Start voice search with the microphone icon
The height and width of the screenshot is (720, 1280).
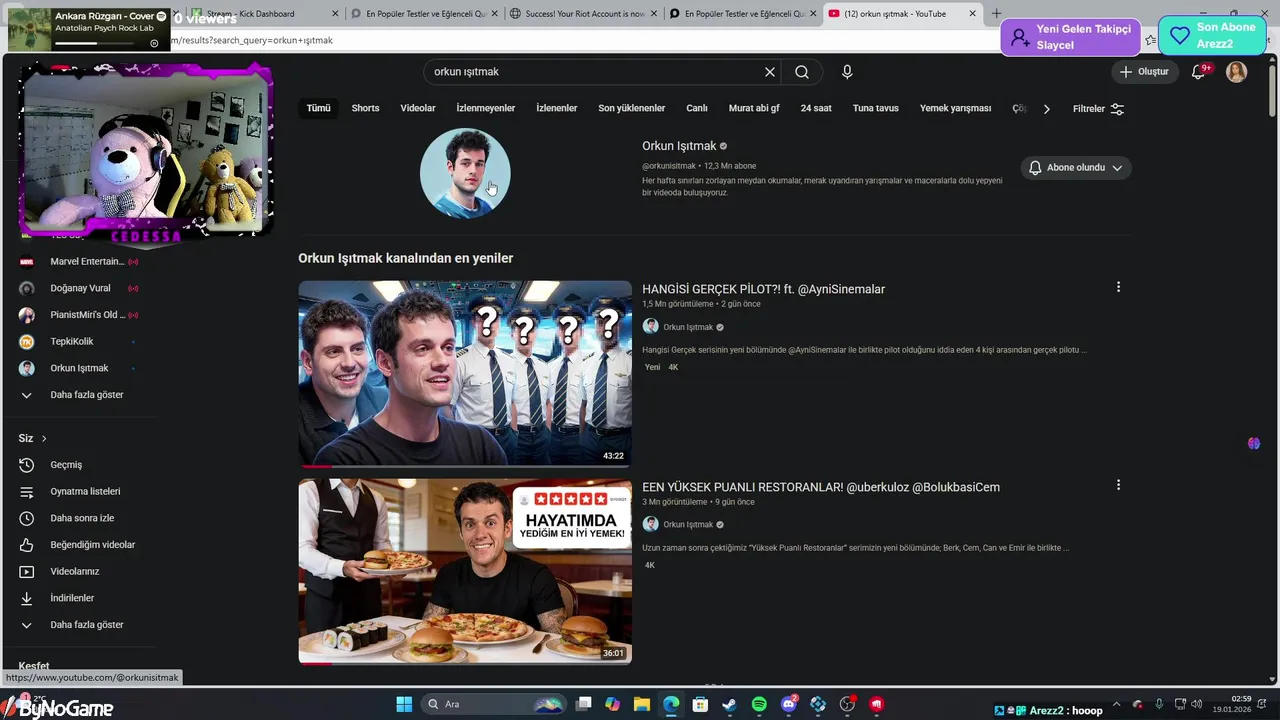(847, 72)
